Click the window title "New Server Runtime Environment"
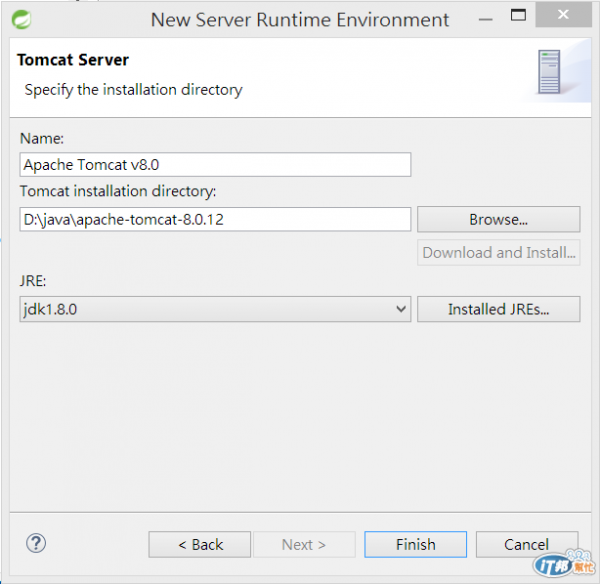Image resolution: width=600 pixels, height=584 pixels. pos(300,20)
